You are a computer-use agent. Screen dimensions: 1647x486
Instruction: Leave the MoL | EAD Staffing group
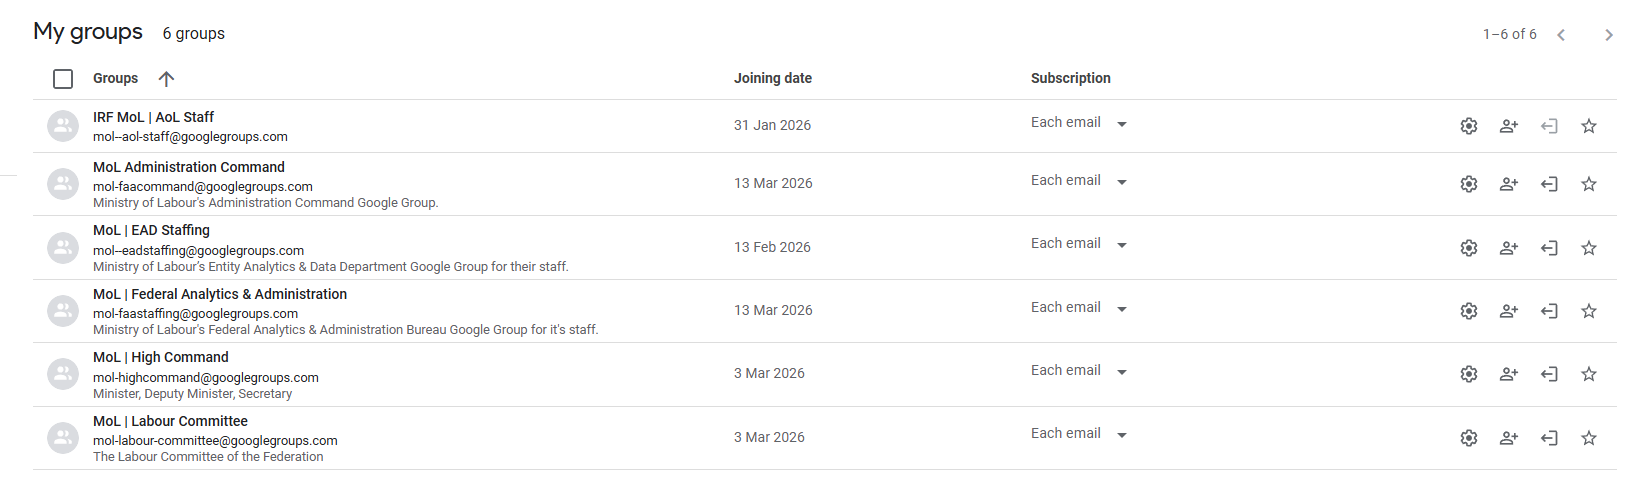[1549, 248]
